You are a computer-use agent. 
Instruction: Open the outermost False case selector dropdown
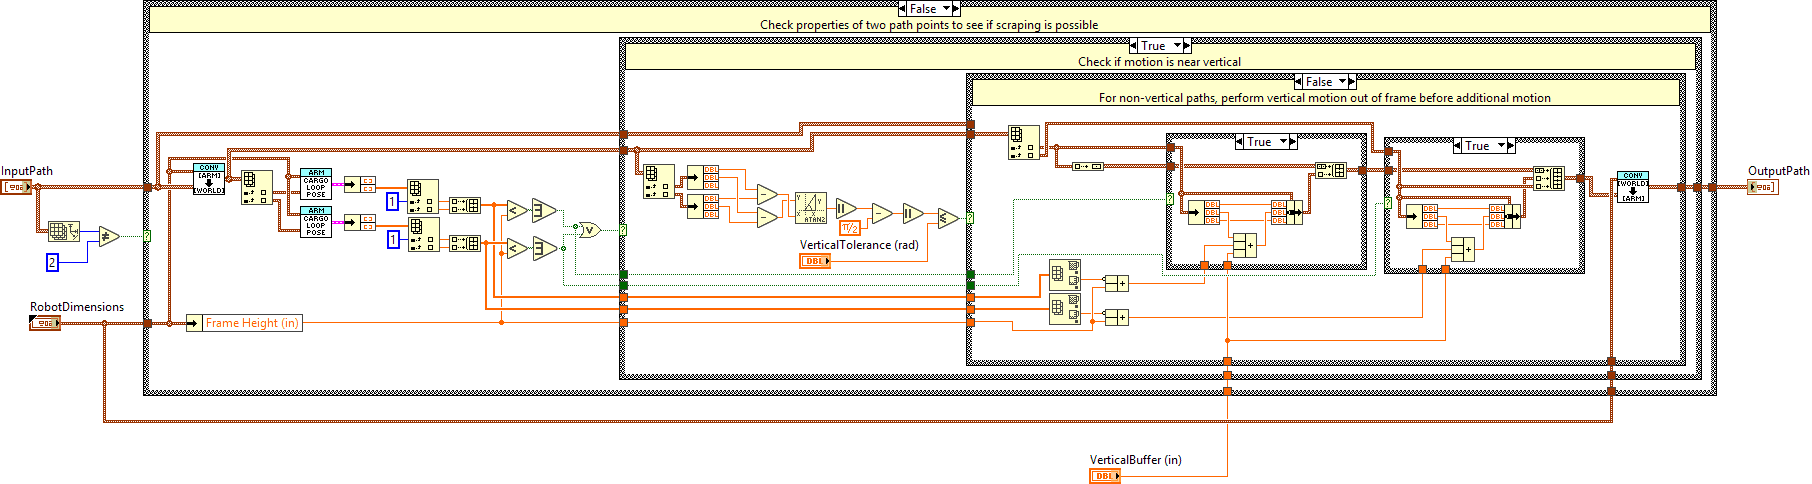(946, 9)
